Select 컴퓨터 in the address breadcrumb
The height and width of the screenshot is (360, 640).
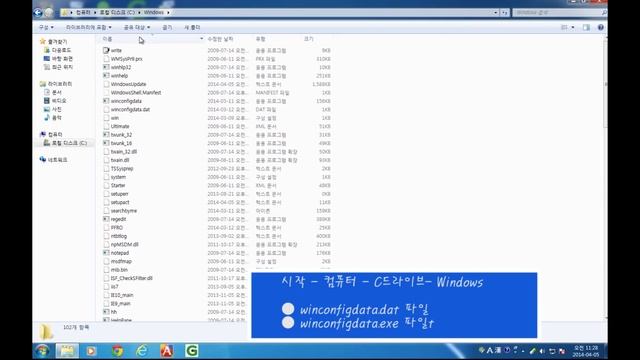pyautogui.click(x=83, y=13)
